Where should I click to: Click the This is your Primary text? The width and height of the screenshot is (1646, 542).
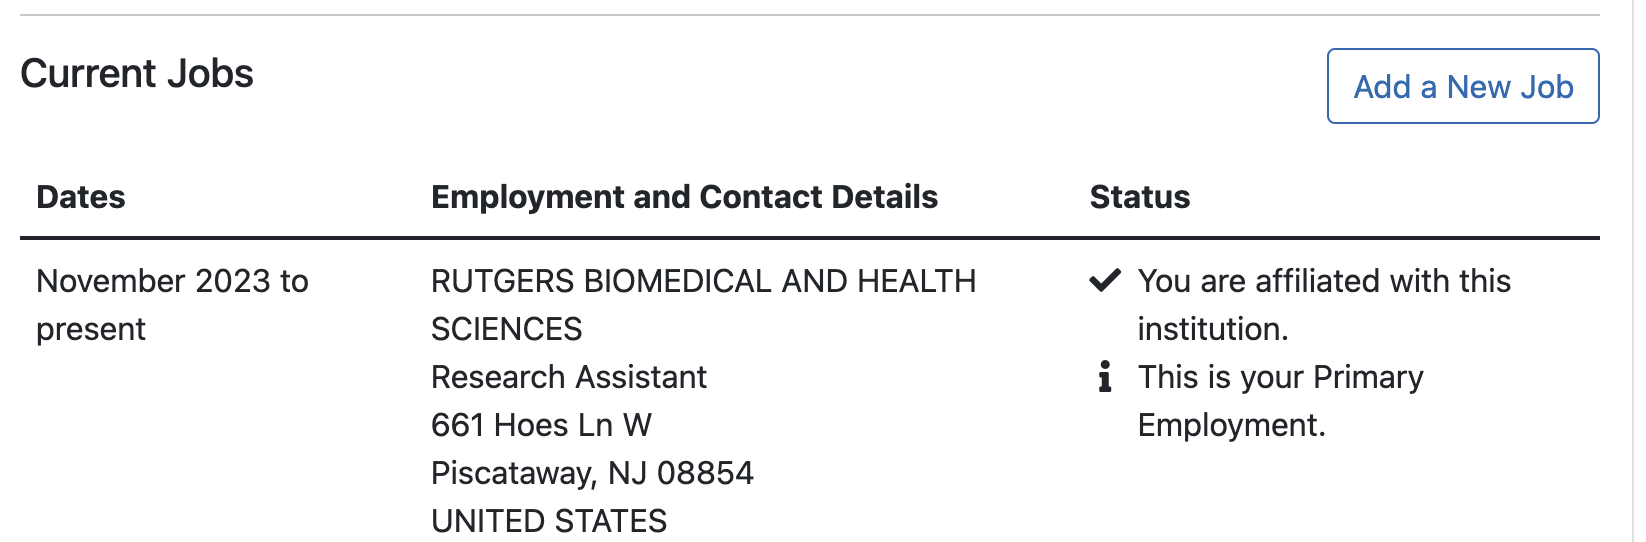click(x=1280, y=377)
